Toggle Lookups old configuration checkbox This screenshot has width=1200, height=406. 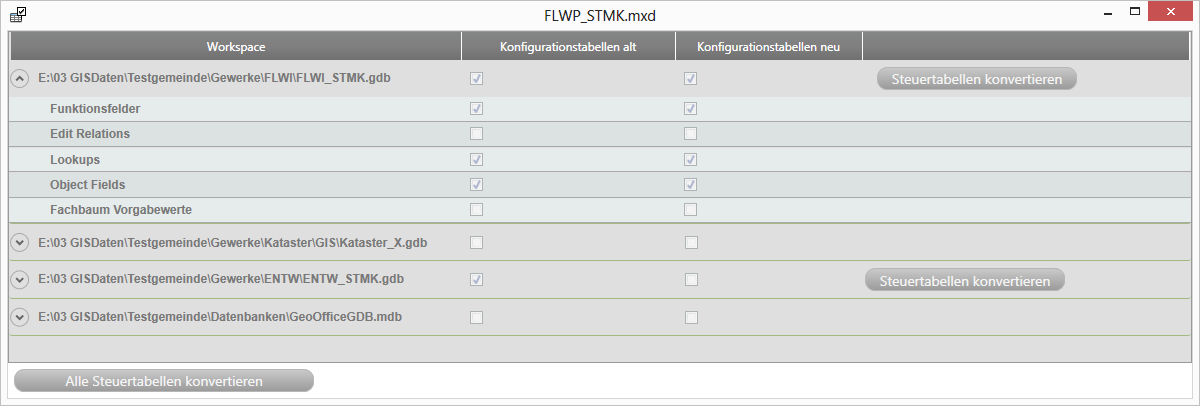click(477, 159)
